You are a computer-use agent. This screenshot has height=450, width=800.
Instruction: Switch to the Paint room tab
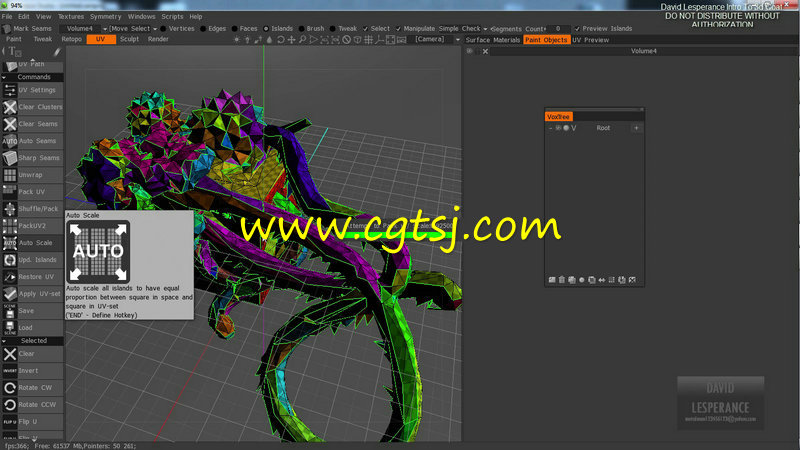pos(14,39)
